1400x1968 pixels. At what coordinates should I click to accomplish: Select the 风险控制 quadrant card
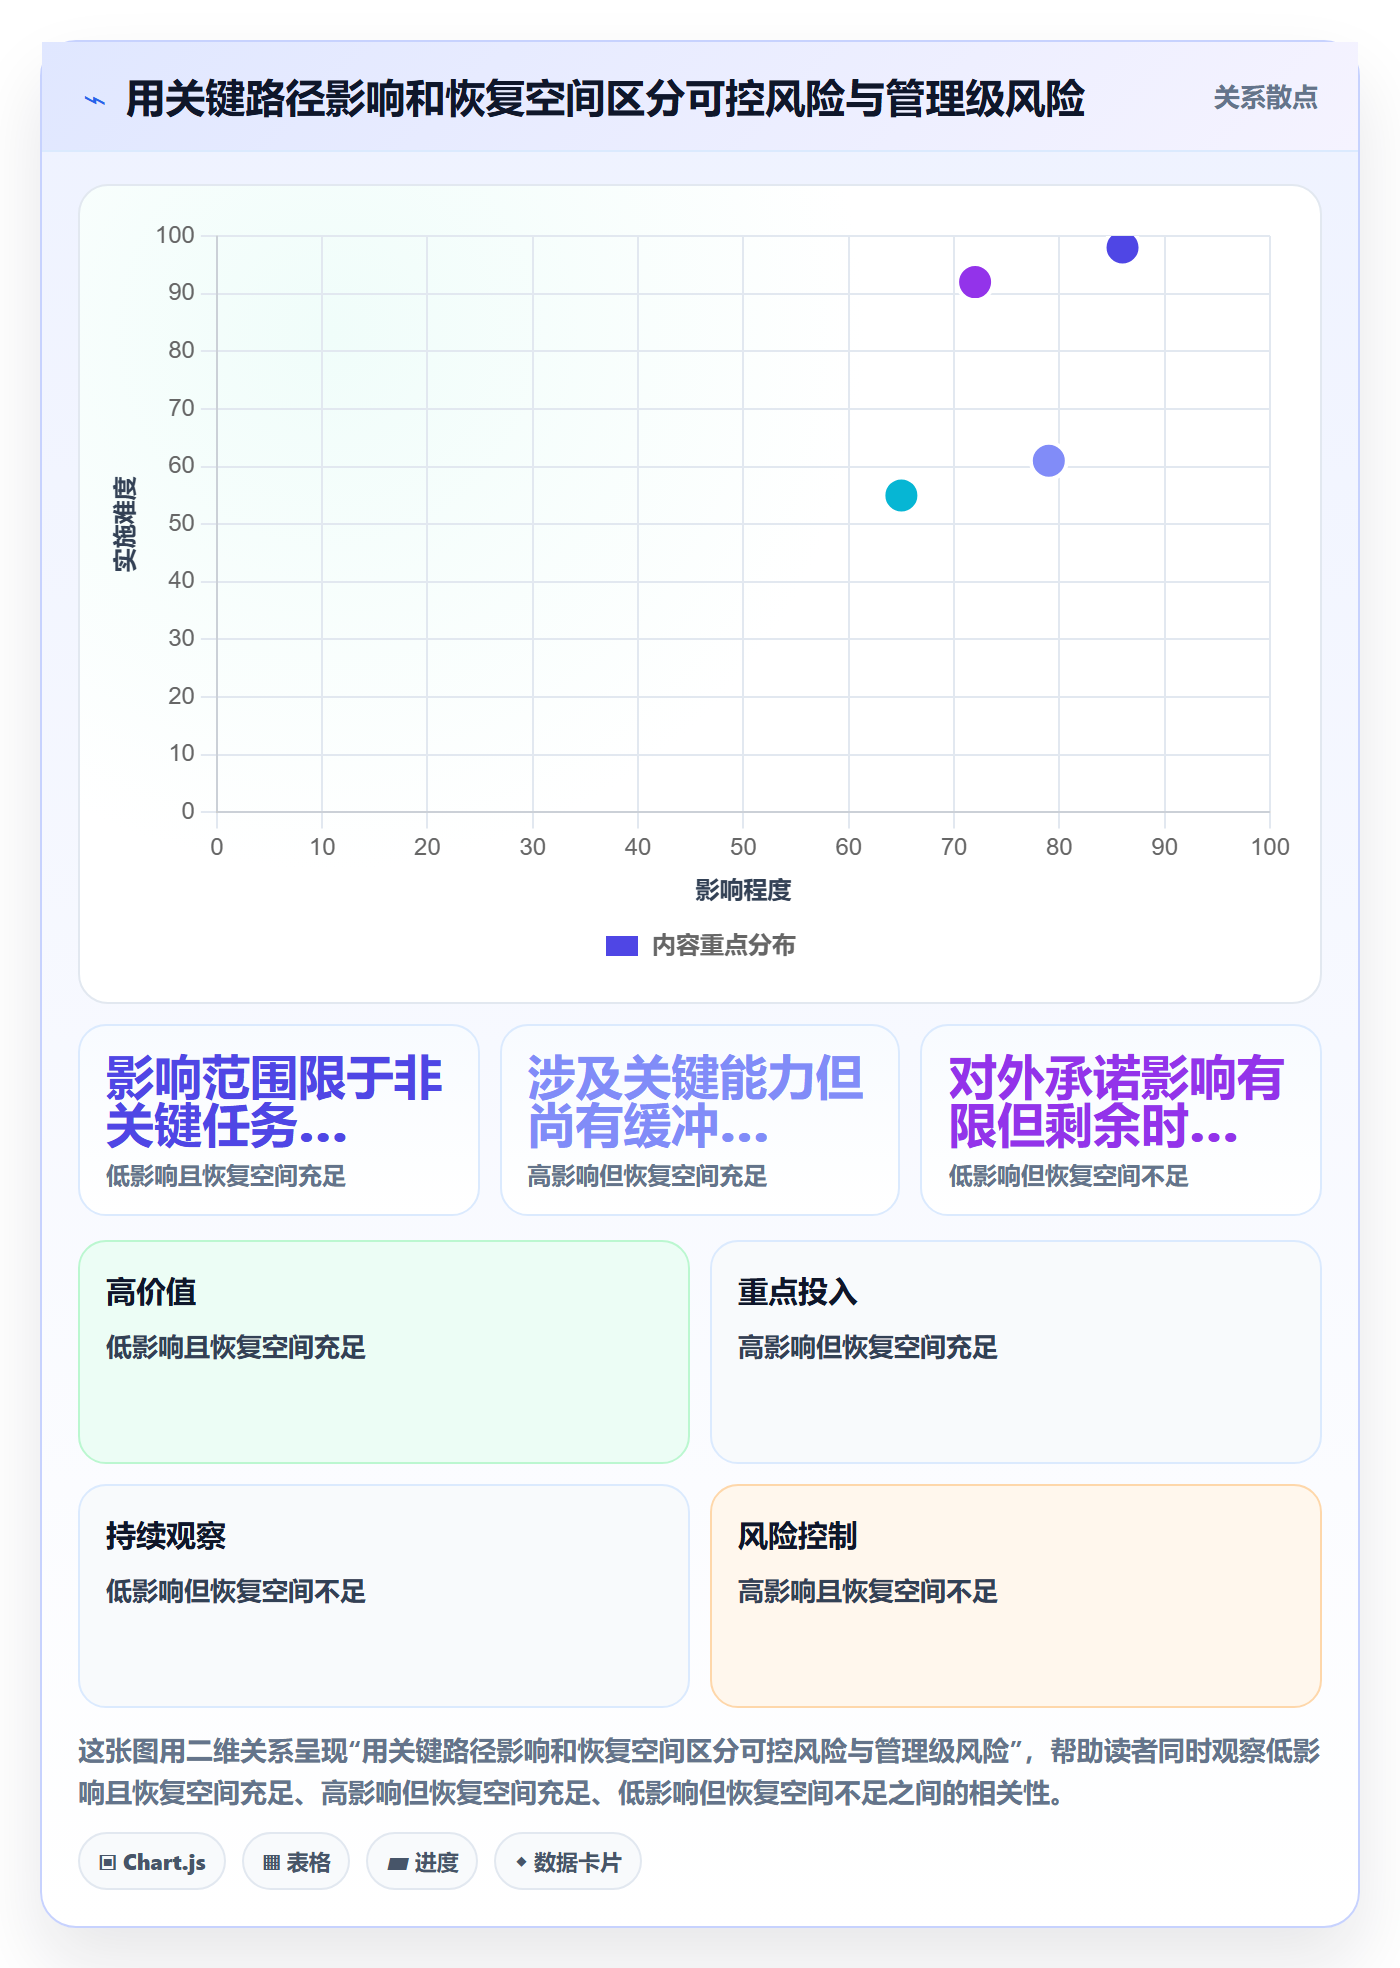(1016, 1596)
